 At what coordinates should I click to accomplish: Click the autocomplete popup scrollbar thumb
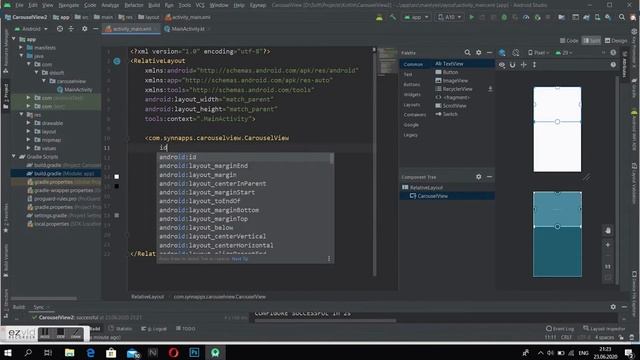coord(331,158)
